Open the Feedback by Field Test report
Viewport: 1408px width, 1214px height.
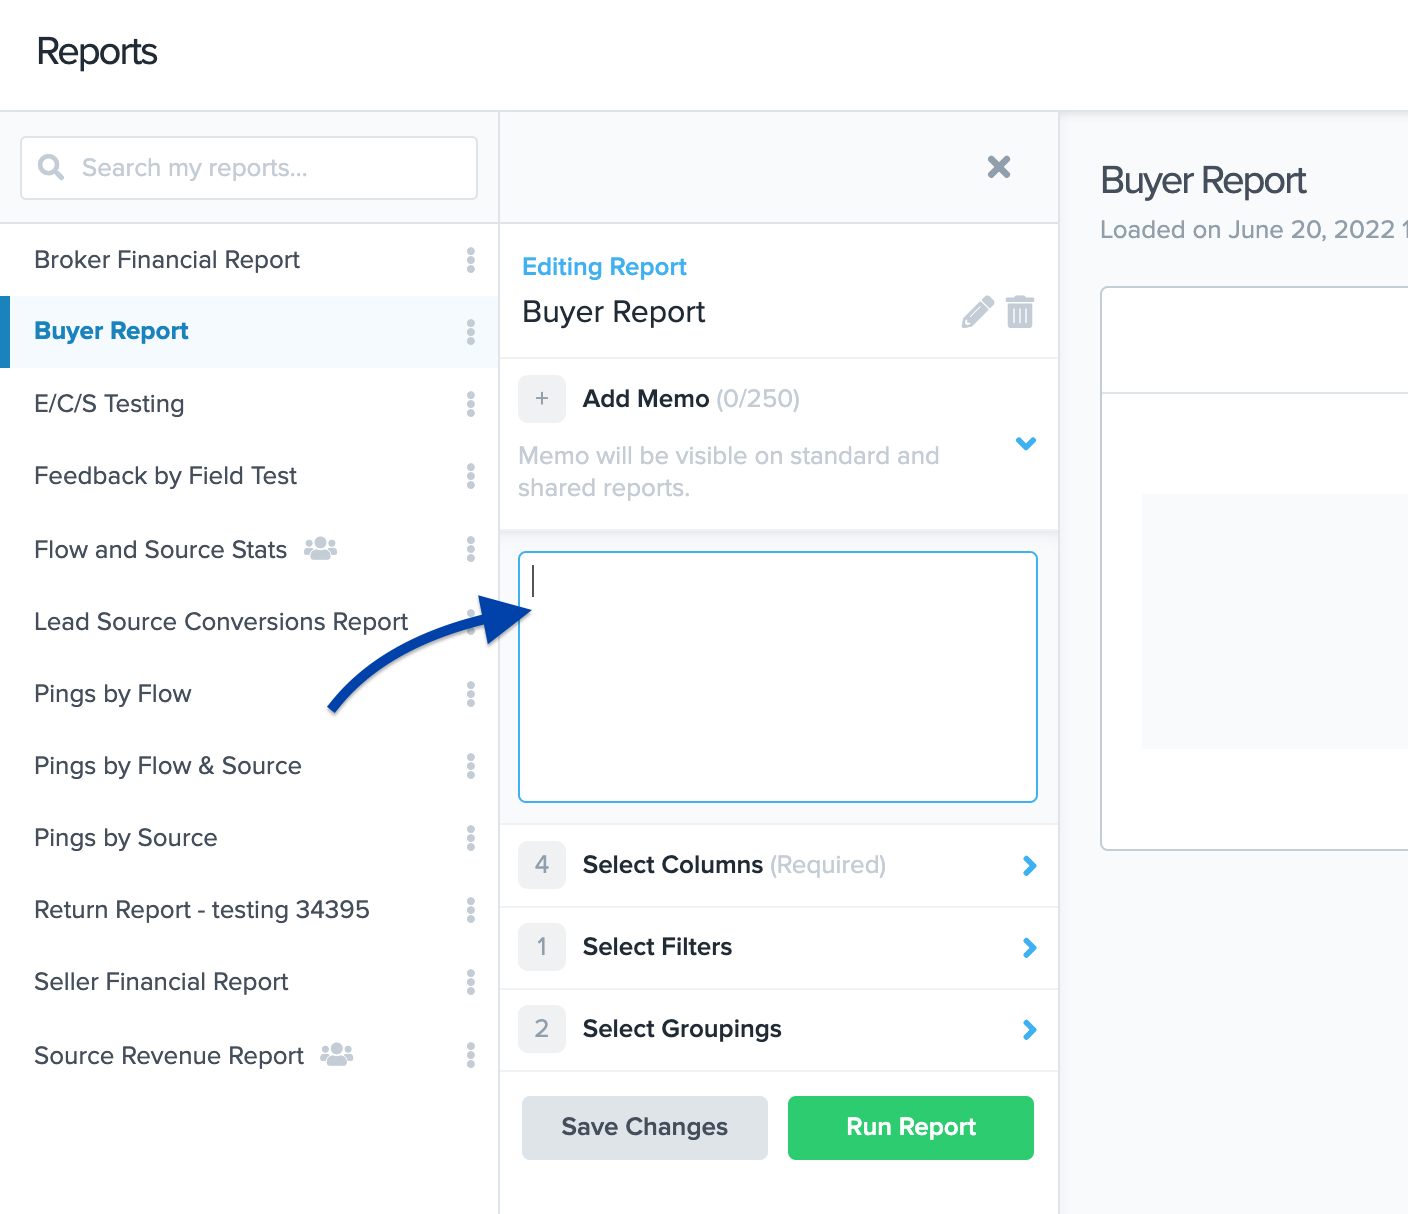coord(166,476)
